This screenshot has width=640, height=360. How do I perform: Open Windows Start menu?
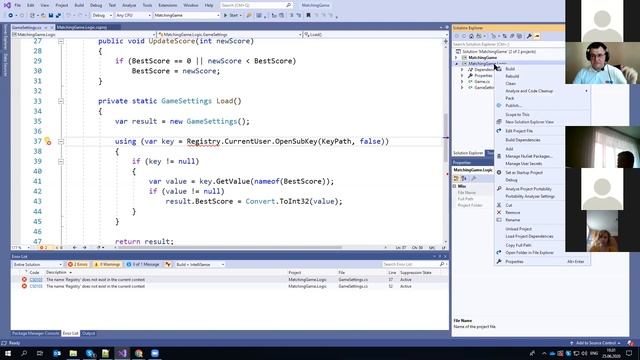click(x=8, y=353)
